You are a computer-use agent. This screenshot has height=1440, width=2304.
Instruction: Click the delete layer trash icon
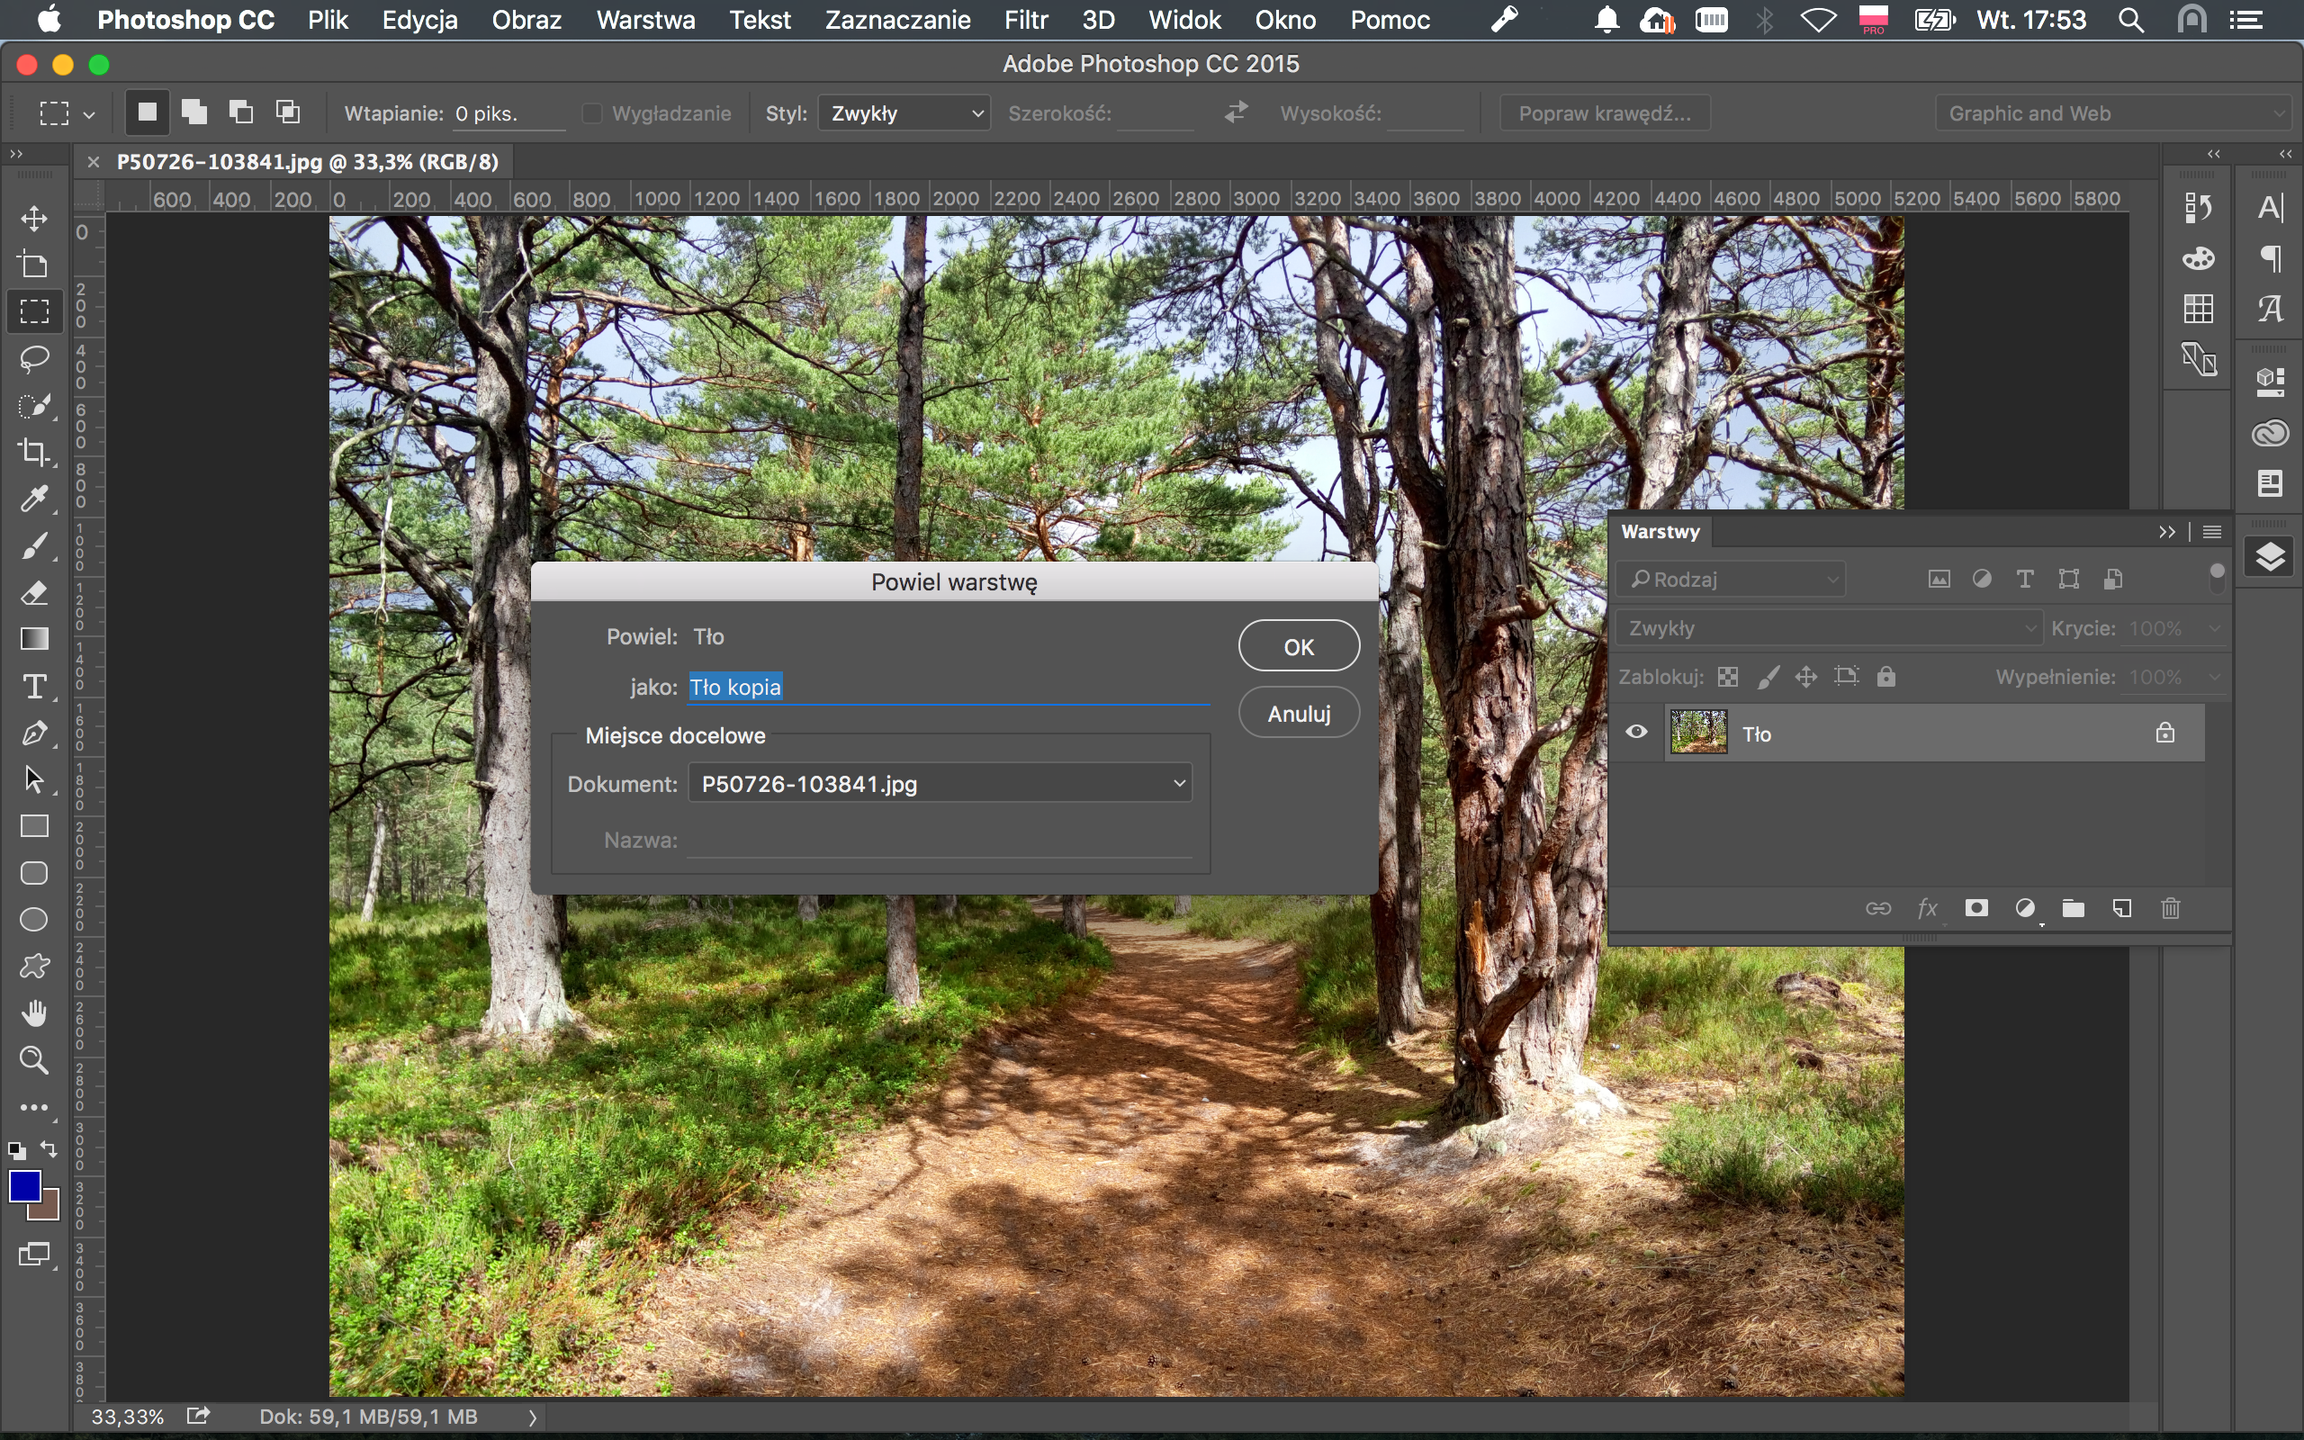point(2170,908)
